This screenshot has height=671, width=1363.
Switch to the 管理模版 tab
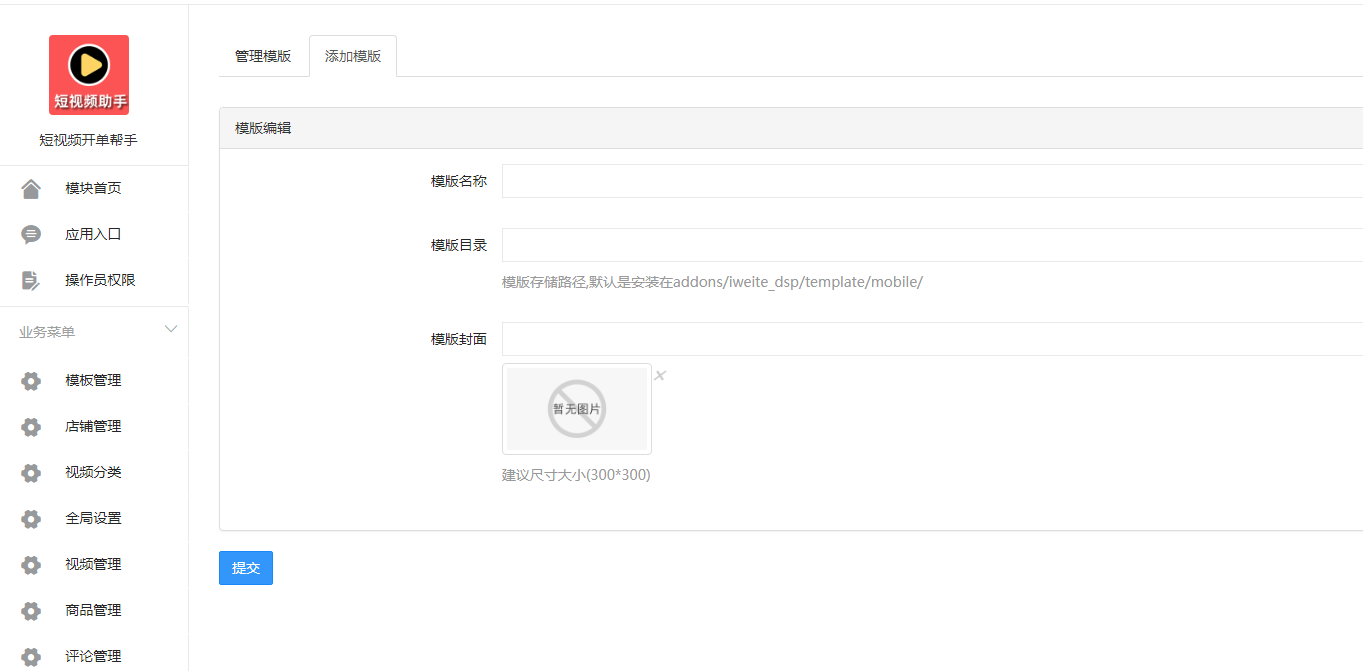point(263,56)
